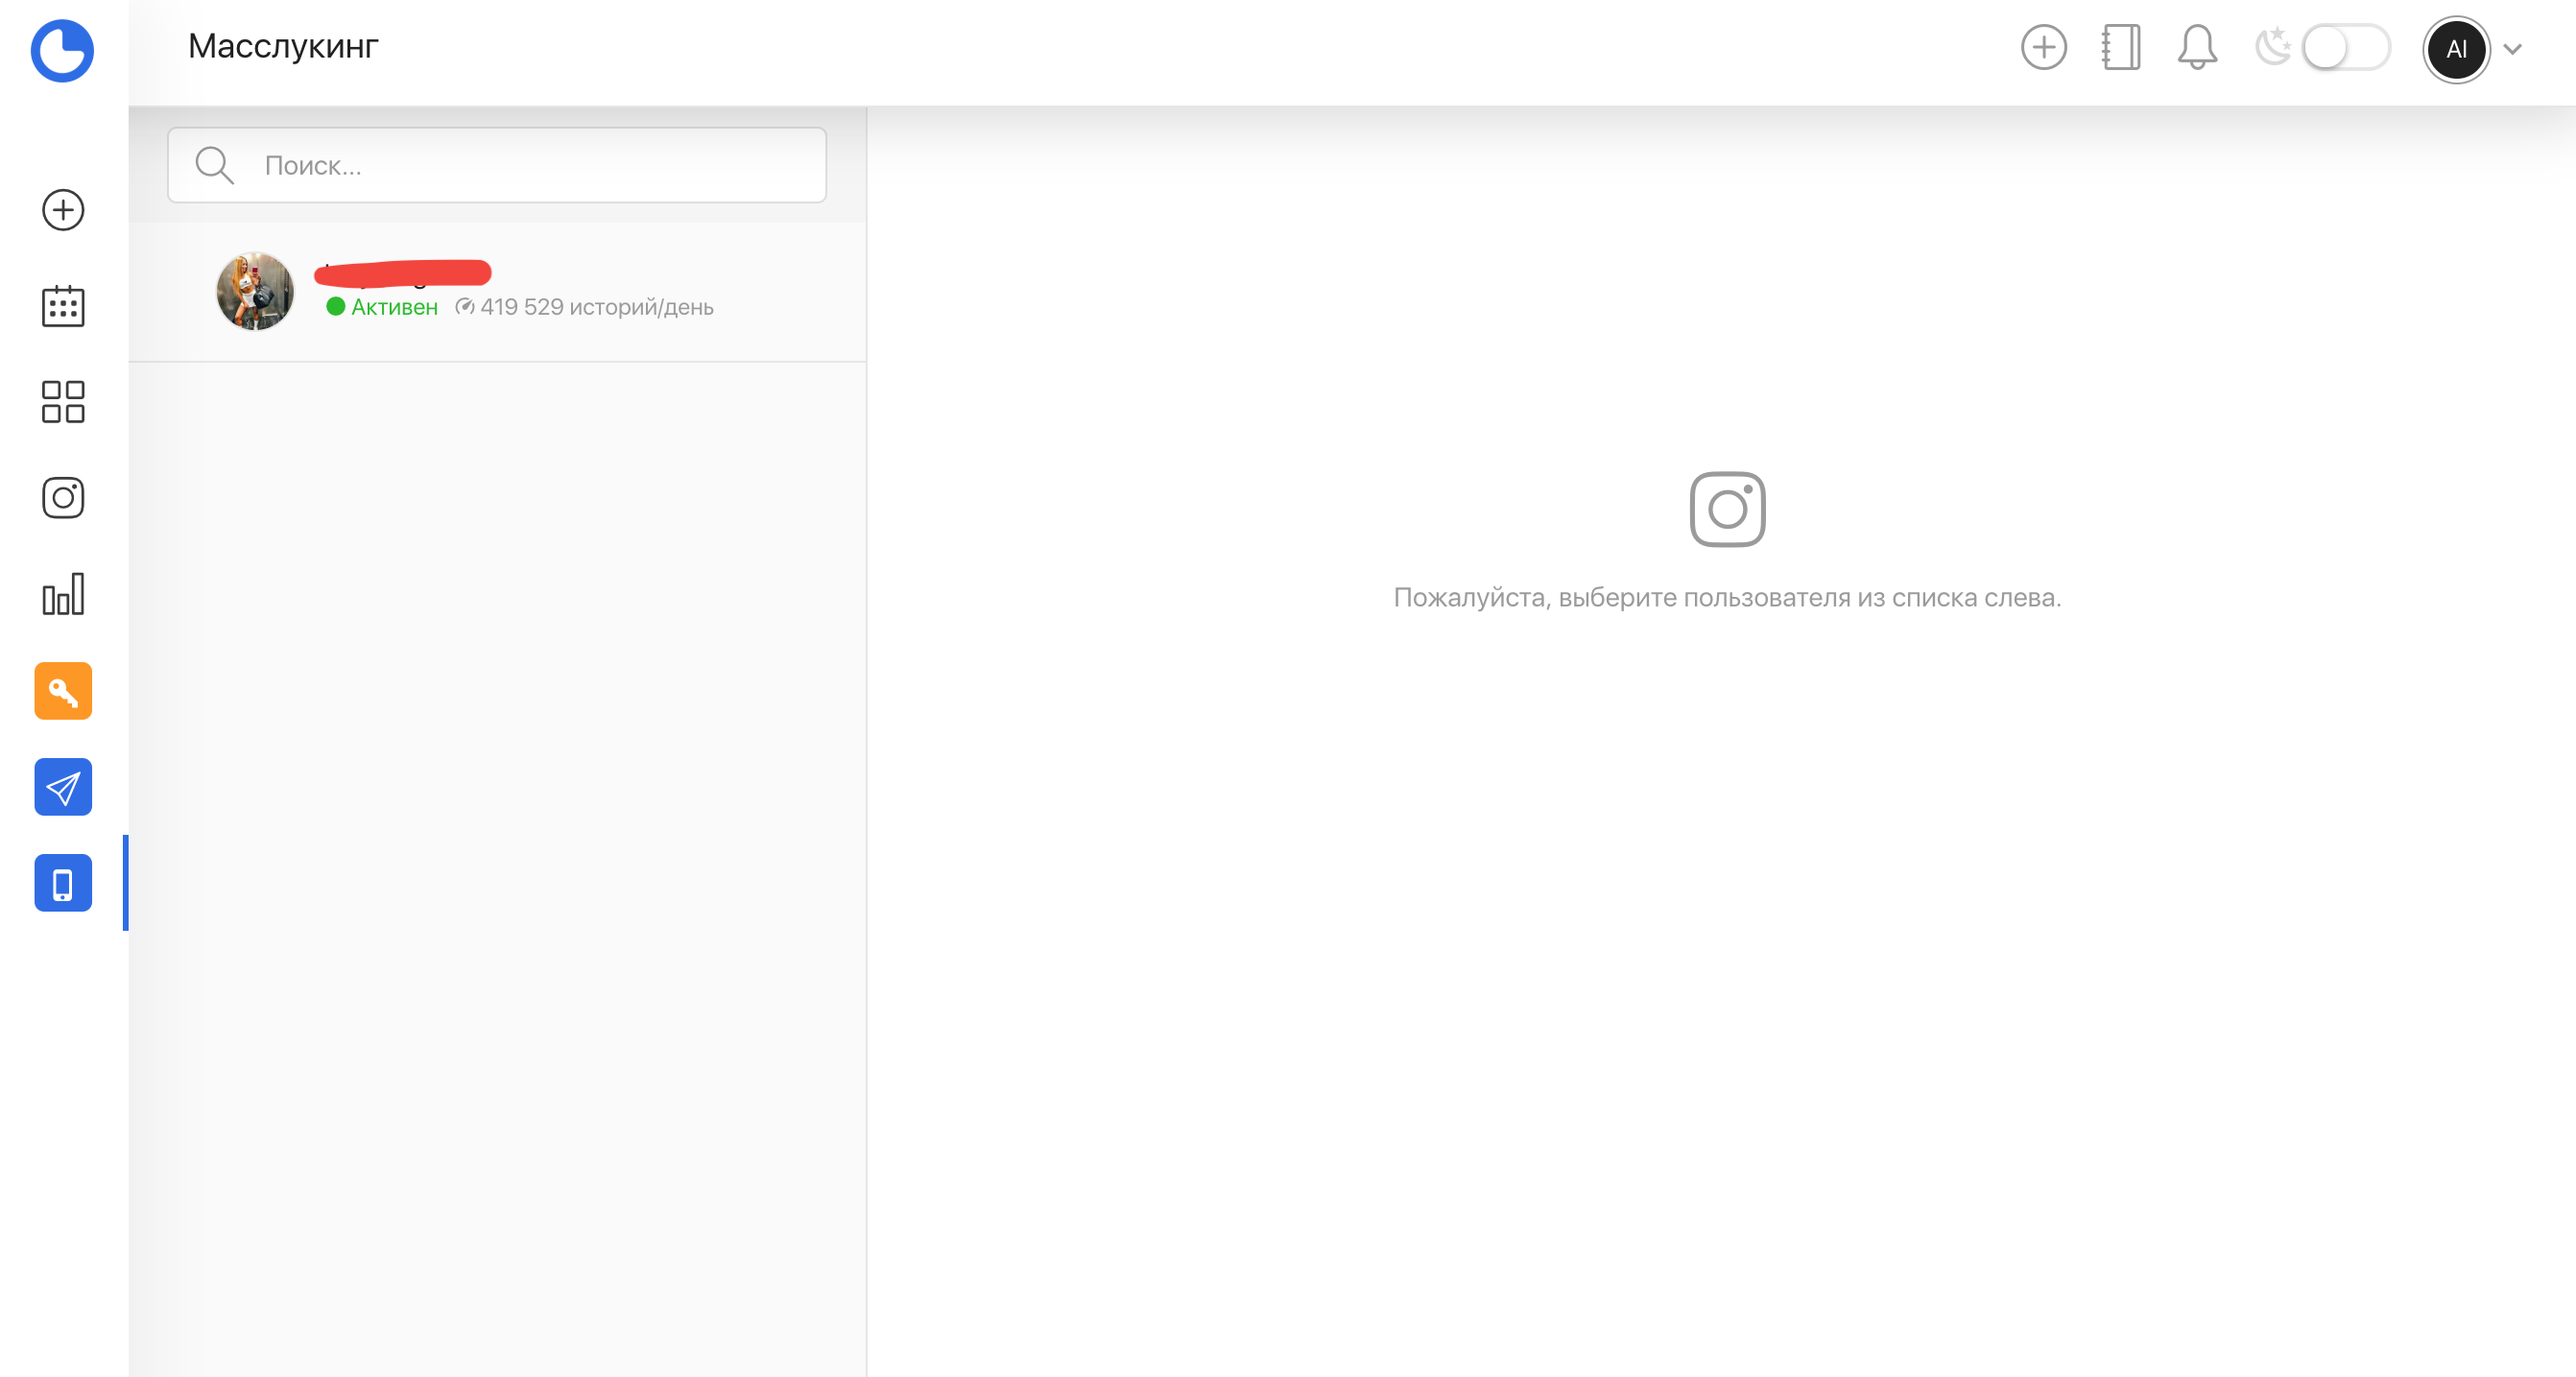Click the sidebar plus circle icon
The height and width of the screenshot is (1377, 2576).
point(63,210)
